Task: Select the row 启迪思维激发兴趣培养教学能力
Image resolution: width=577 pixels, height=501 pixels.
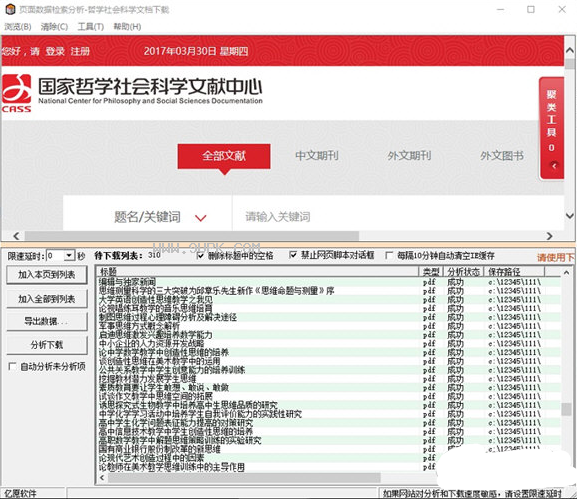Action: pyautogui.click(x=329, y=335)
